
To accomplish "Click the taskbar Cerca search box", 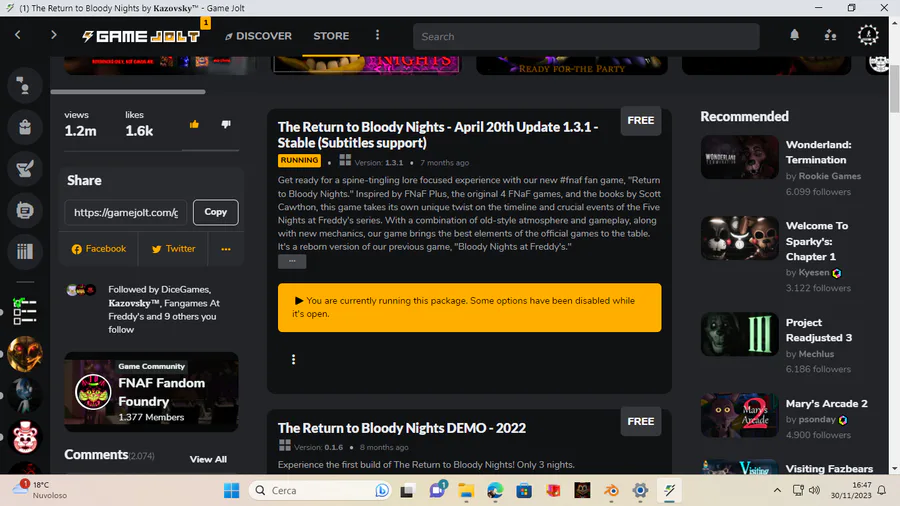I will click(320, 491).
